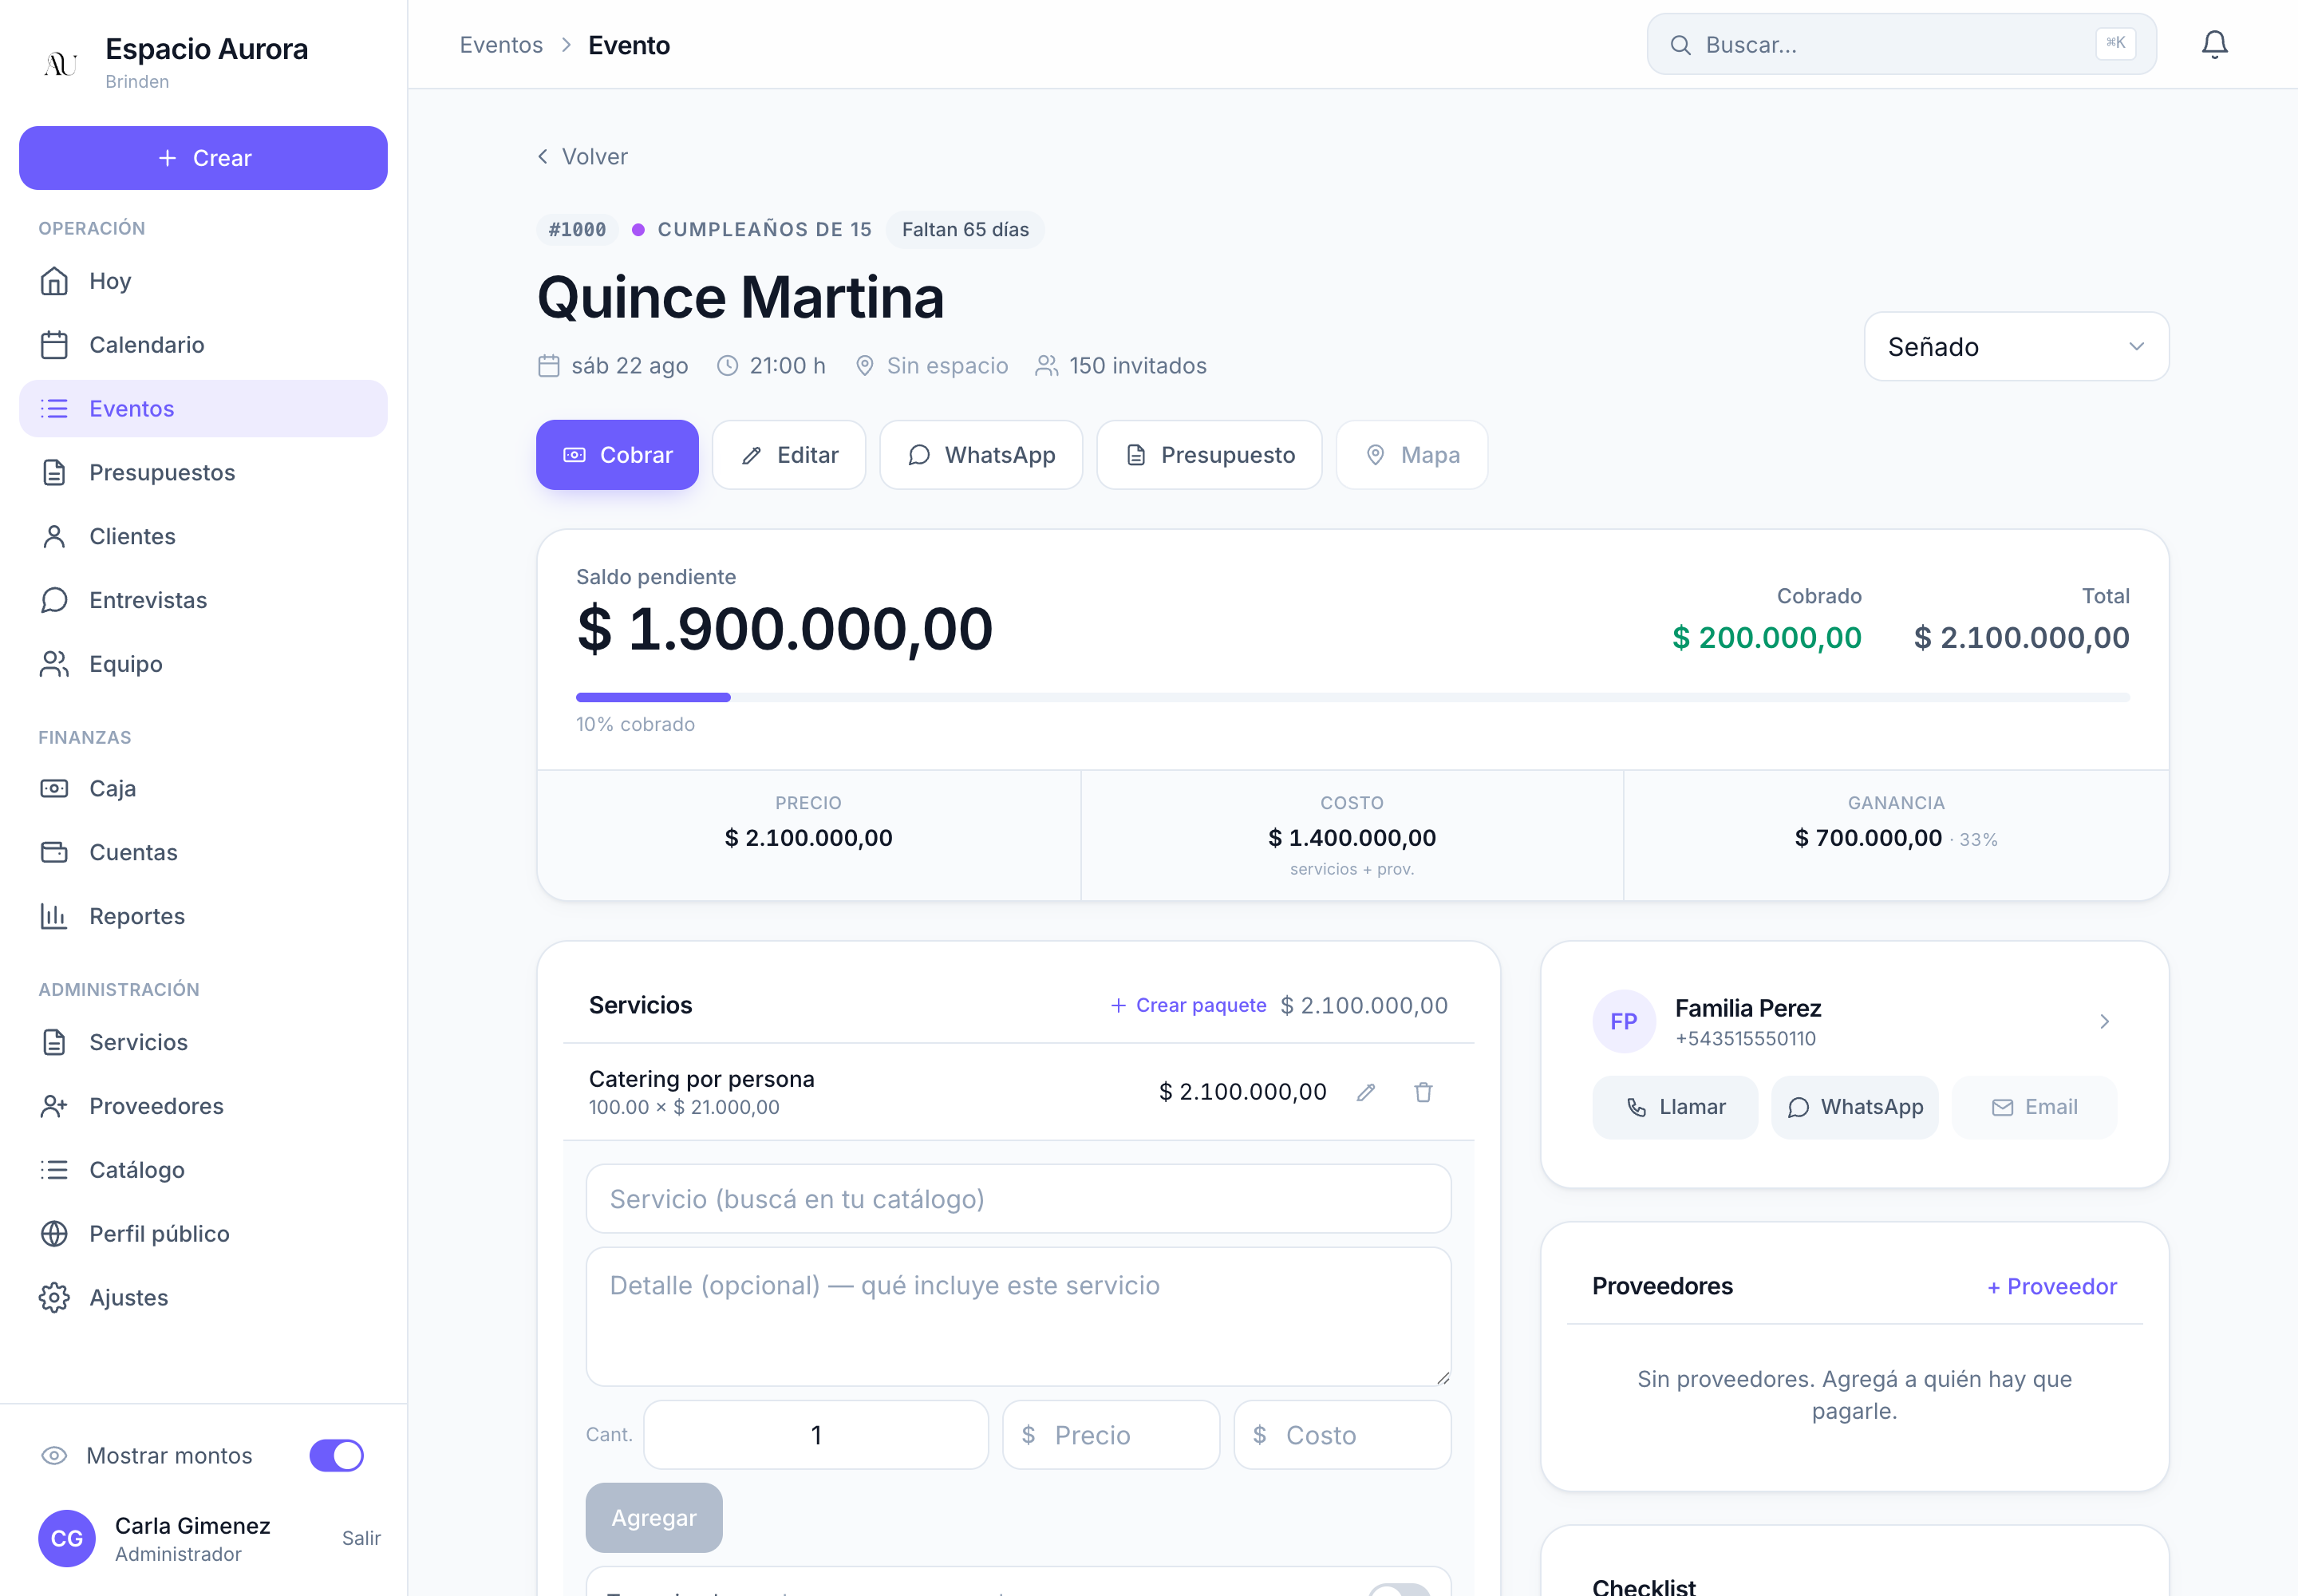Focus the Cant. quantity field
Image resolution: width=2298 pixels, height=1596 pixels.
(x=816, y=1435)
